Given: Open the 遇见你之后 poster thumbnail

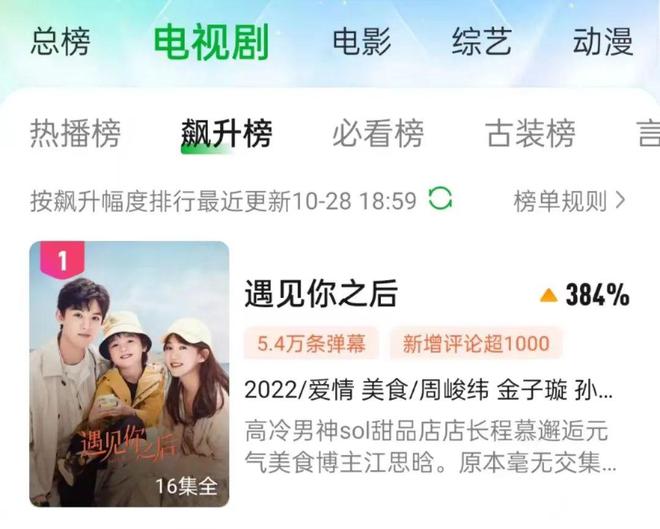Looking at the screenshot, I should (x=129, y=374).
